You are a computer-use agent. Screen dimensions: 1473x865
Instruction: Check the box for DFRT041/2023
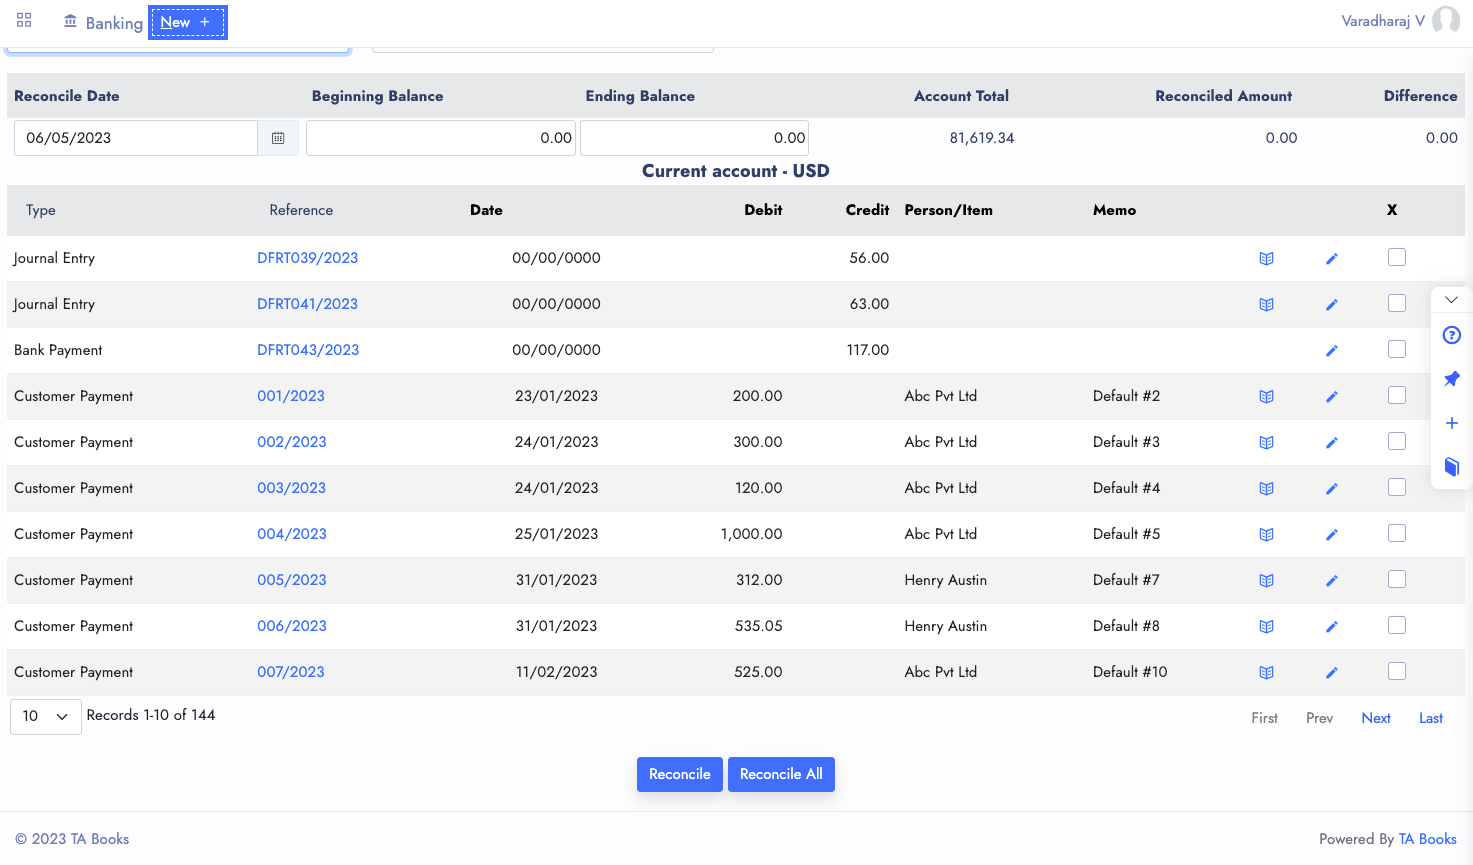point(1397,303)
